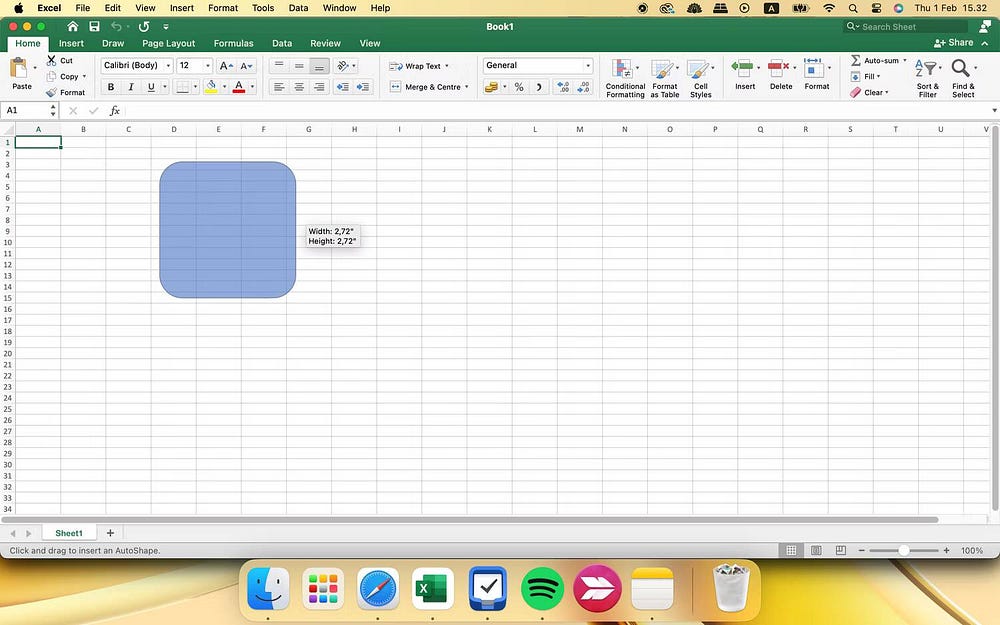
Task: Click the Delete Cells icon
Action: click(x=780, y=70)
